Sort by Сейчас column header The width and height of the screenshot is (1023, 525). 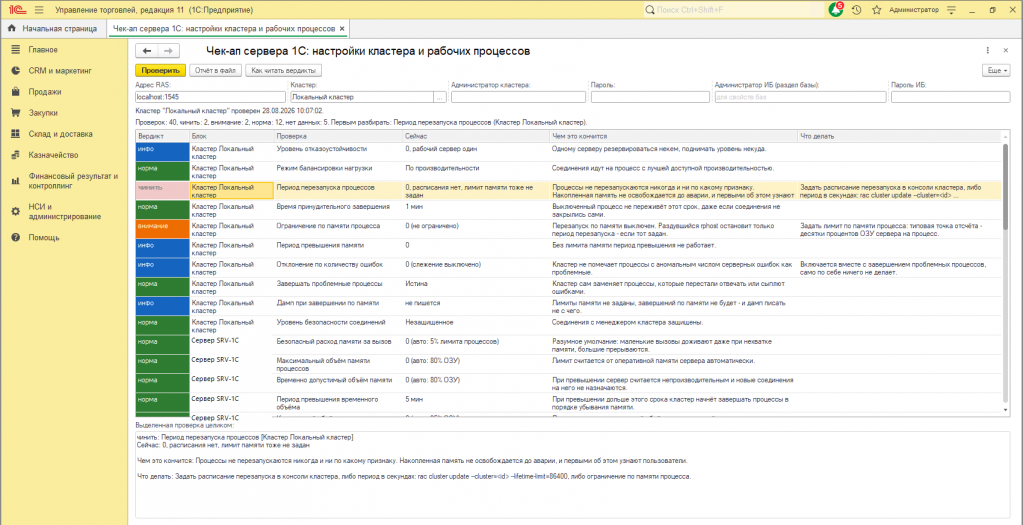tap(475, 136)
